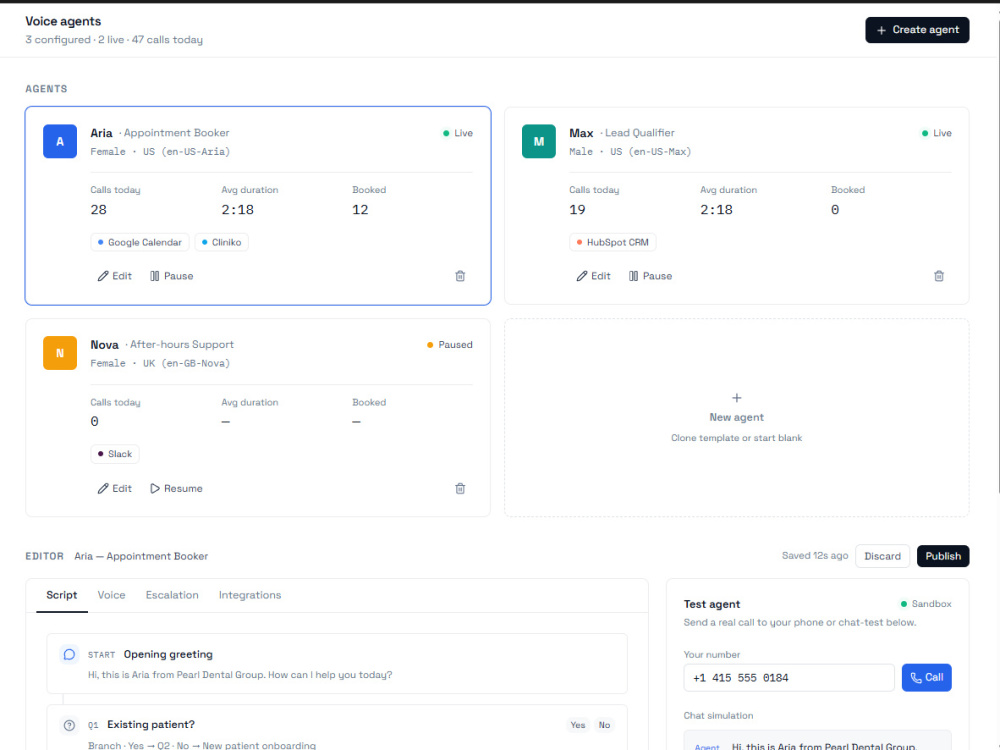This screenshot has width=1000, height=750.
Task: Click the Google Calendar integration chip
Action: (x=140, y=242)
